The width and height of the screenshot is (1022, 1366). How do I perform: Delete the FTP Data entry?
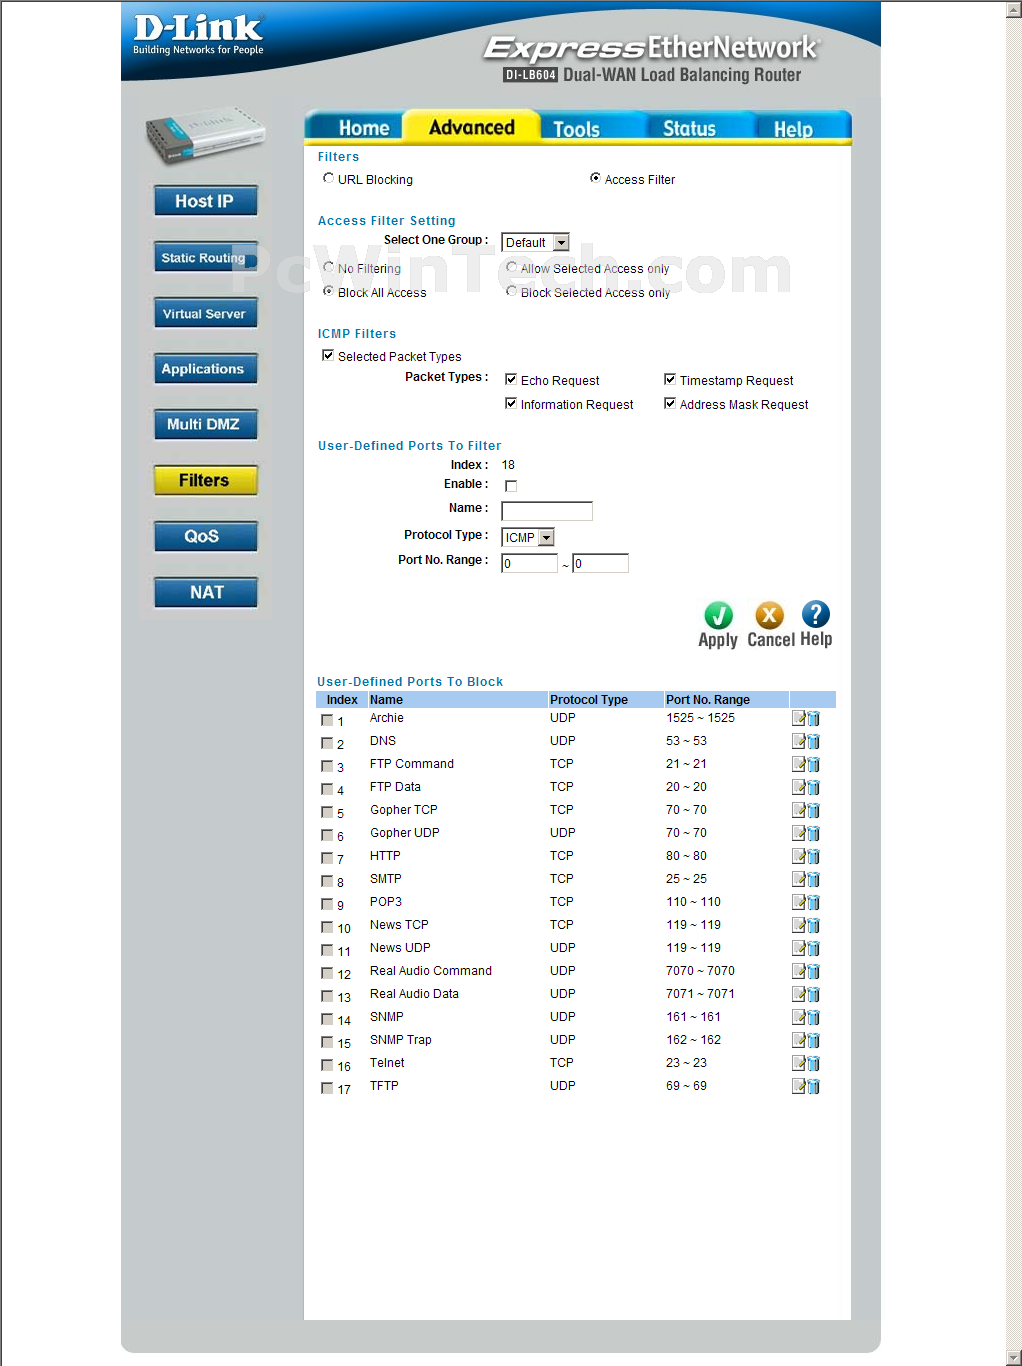813,787
